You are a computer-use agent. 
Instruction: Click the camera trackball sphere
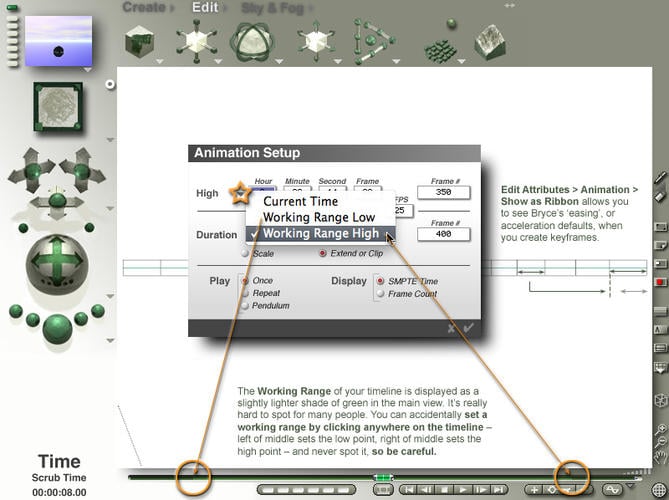click(x=57, y=265)
